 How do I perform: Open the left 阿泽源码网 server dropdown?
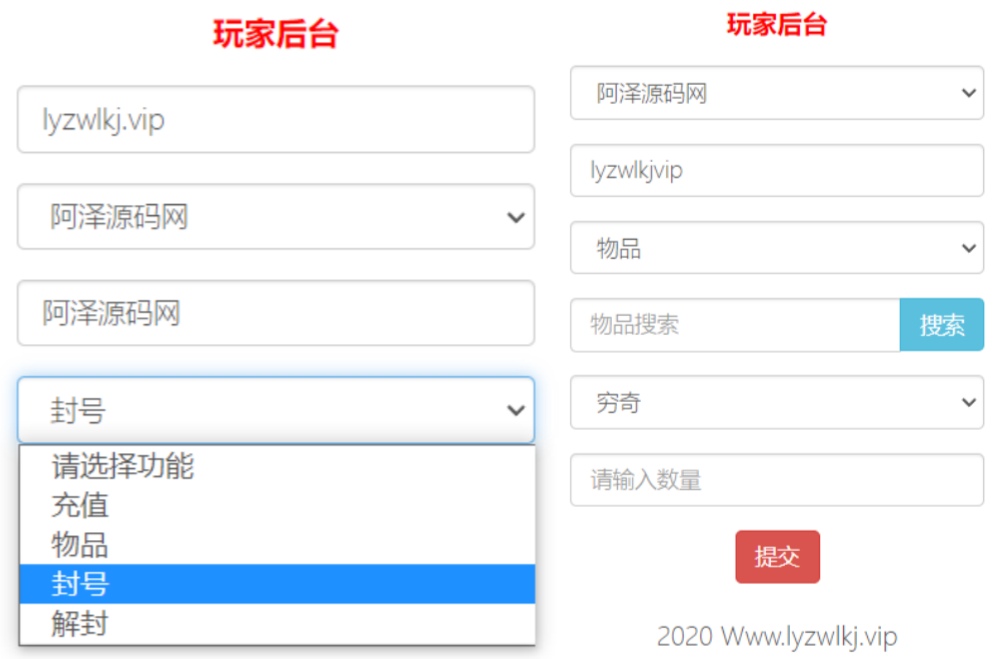pyautogui.click(x=275, y=216)
